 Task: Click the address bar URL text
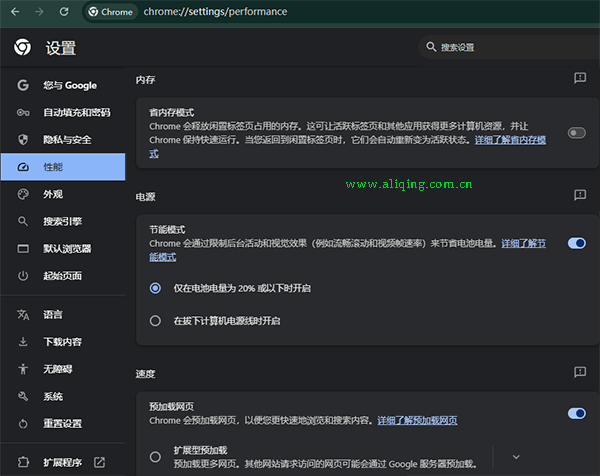click(x=215, y=12)
